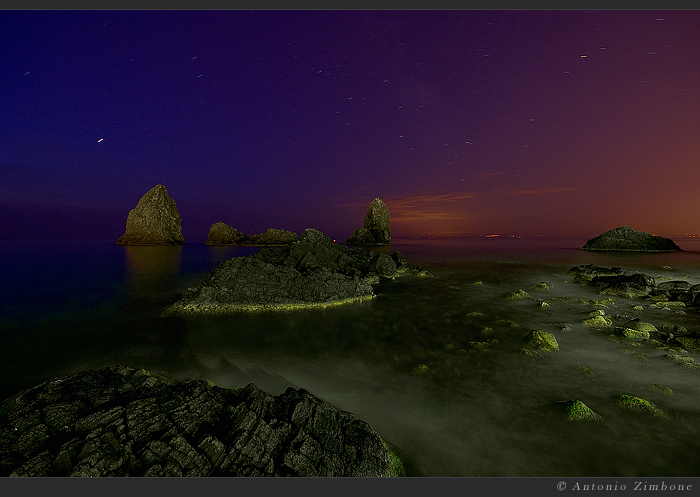Click the small low rock beside the tallest stack

click(x=223, y=234)
